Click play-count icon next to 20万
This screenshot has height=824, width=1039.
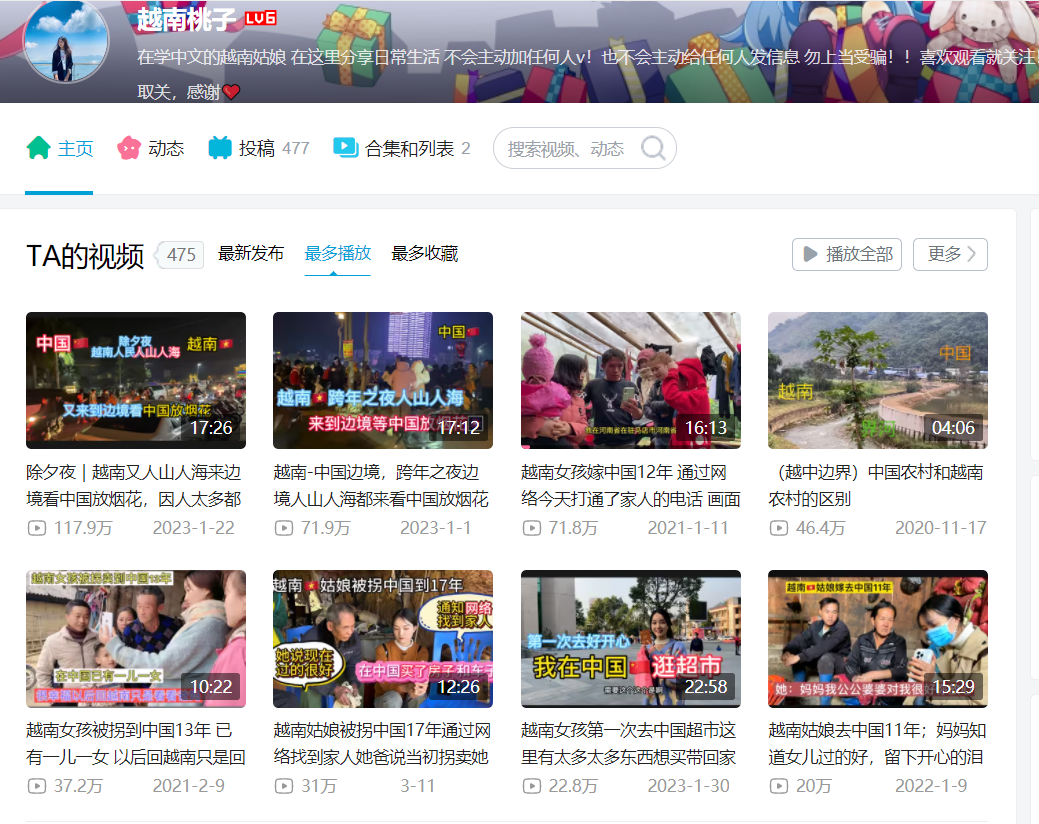[x=779, y=786]
